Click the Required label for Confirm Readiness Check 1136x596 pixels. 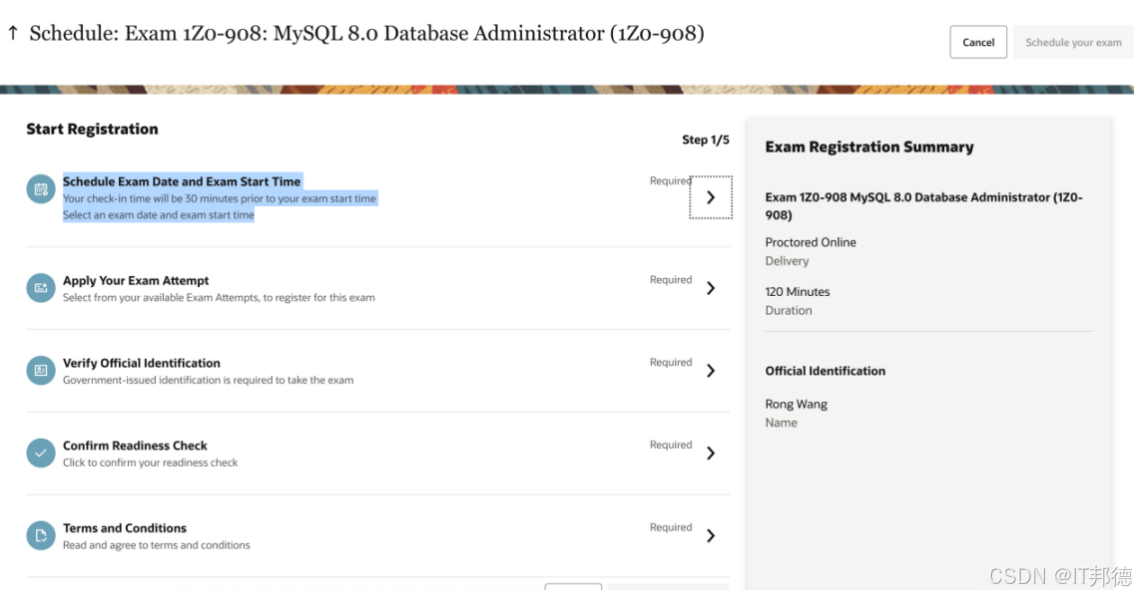(x=671, y=445)
